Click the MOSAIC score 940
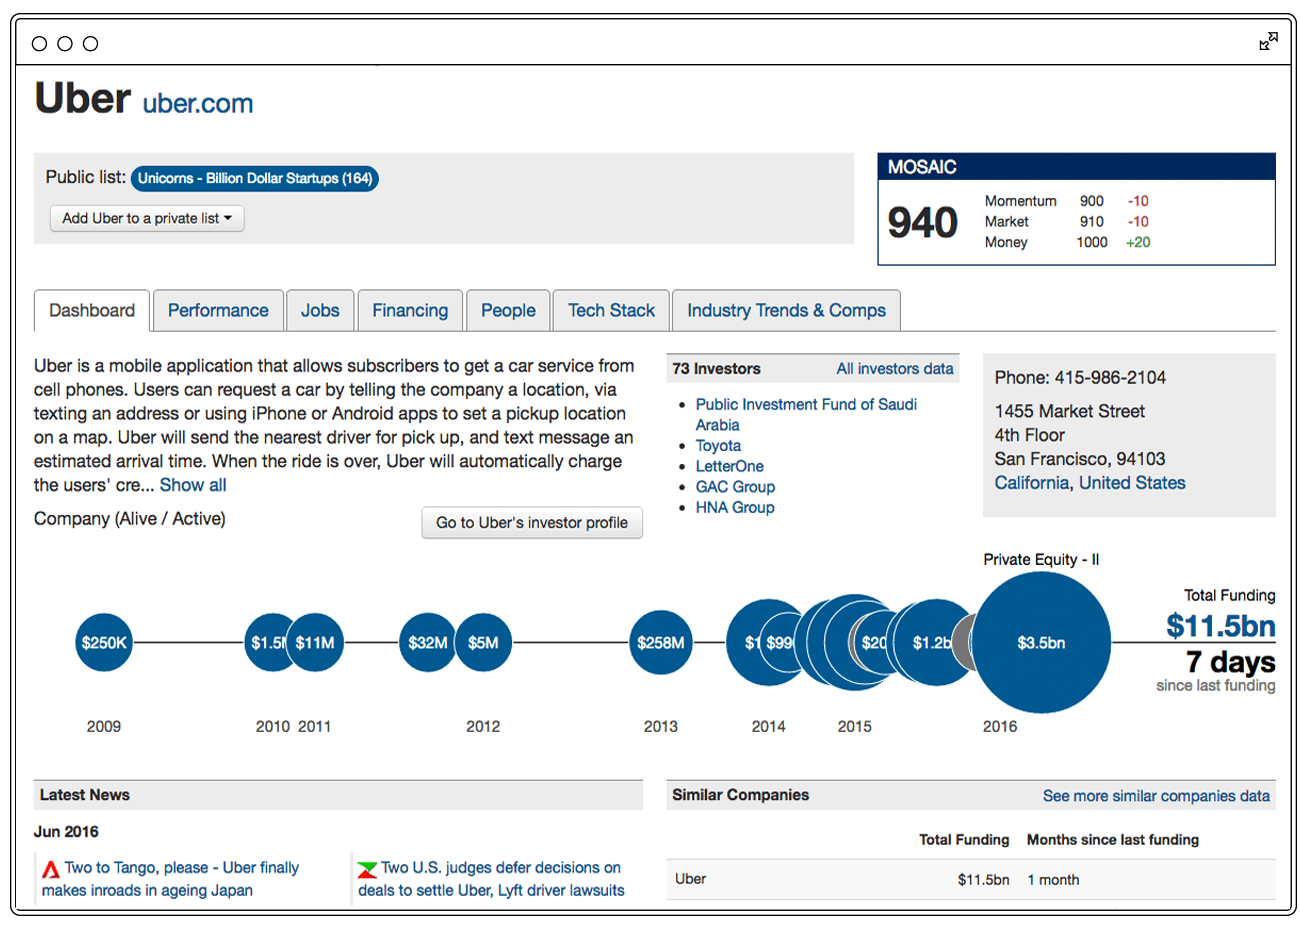Image resolution: width=1300 pixels, height=931 pixels. click(923, 222)
